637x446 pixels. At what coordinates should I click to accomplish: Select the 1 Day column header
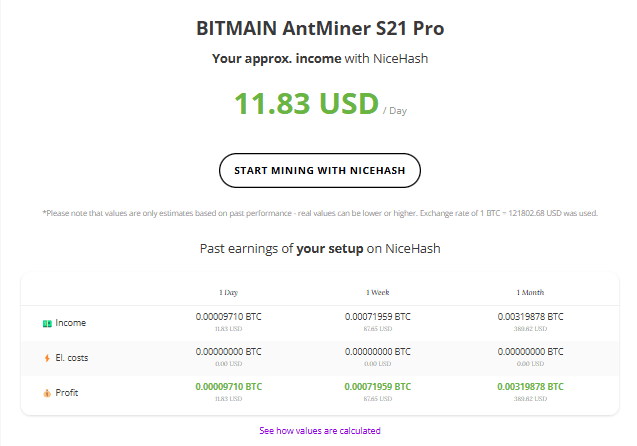click(228, 292)
